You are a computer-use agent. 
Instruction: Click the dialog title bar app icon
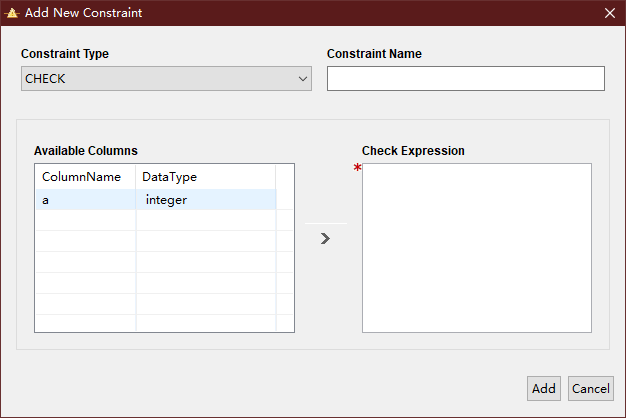click(12, 13)
